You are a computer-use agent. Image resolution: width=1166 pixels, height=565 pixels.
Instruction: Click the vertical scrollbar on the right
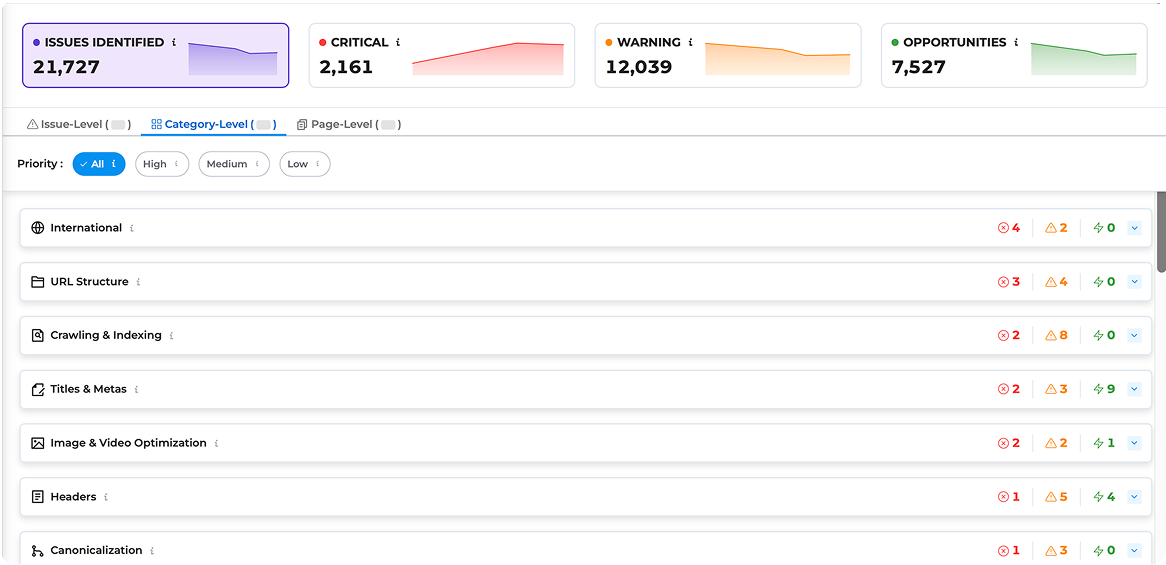(x=1161, y=230)
